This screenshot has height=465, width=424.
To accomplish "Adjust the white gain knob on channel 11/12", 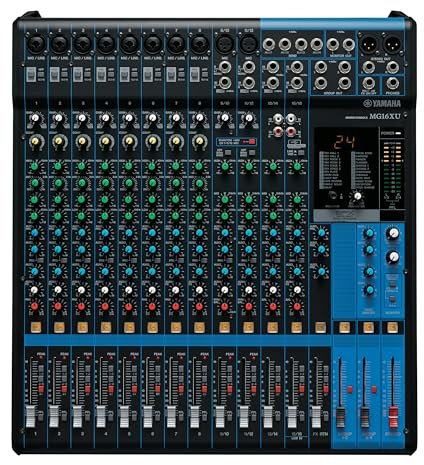I will (x=249, y=118).
